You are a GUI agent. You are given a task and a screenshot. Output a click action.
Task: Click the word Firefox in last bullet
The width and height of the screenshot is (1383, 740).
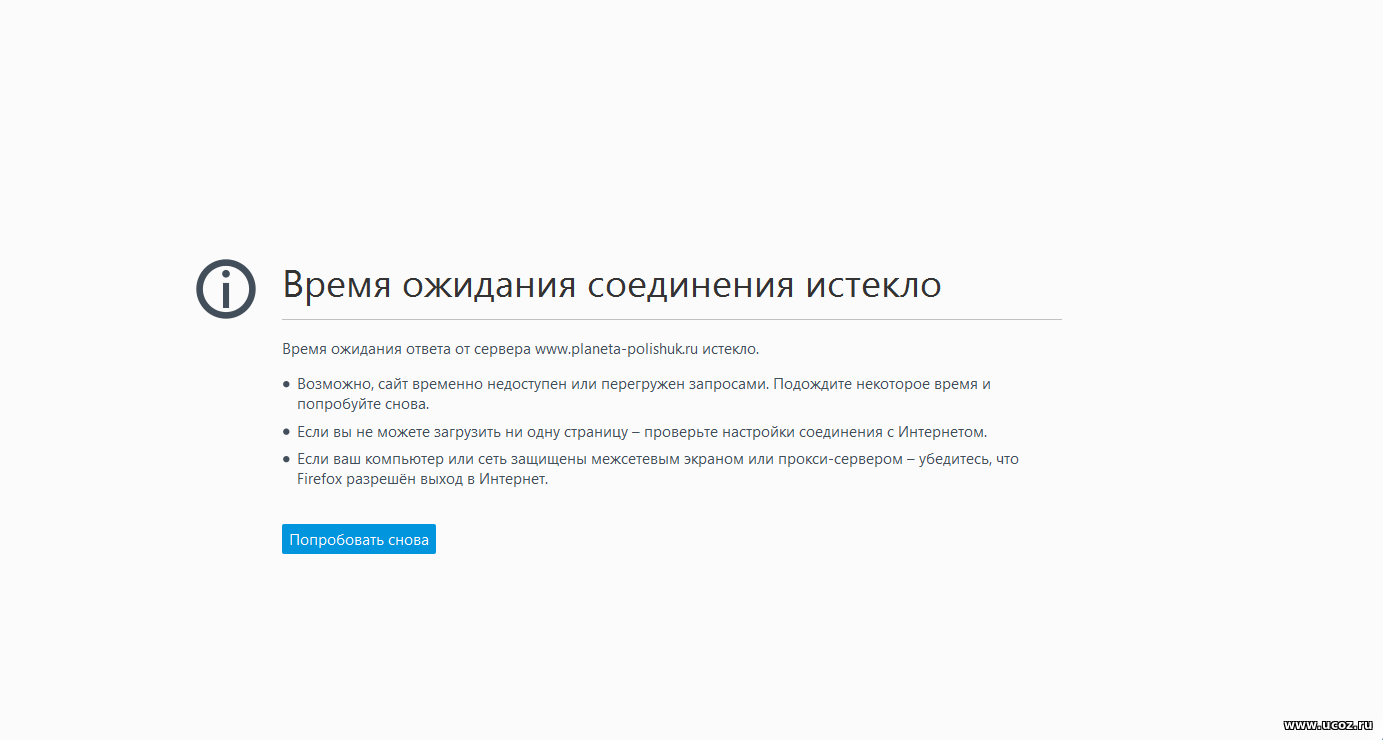click(x=319, y=479)
